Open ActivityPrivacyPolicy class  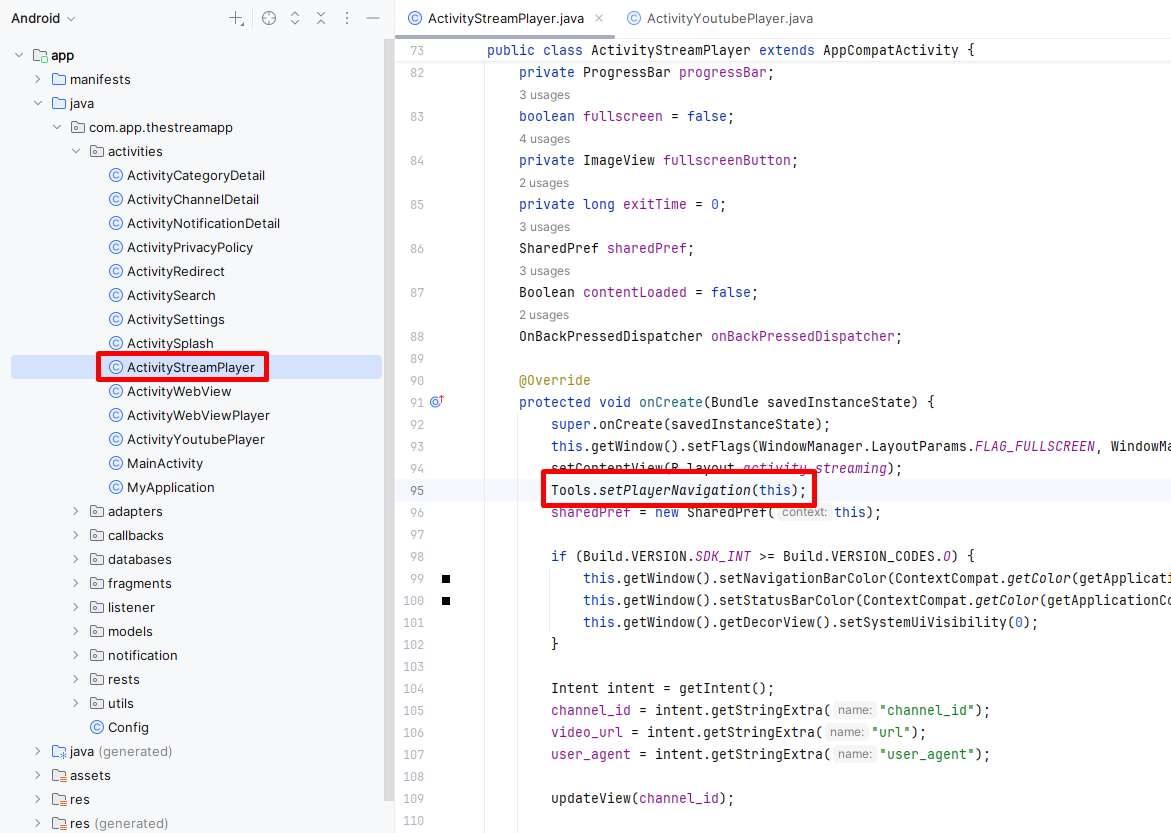(x=181, y=247)
